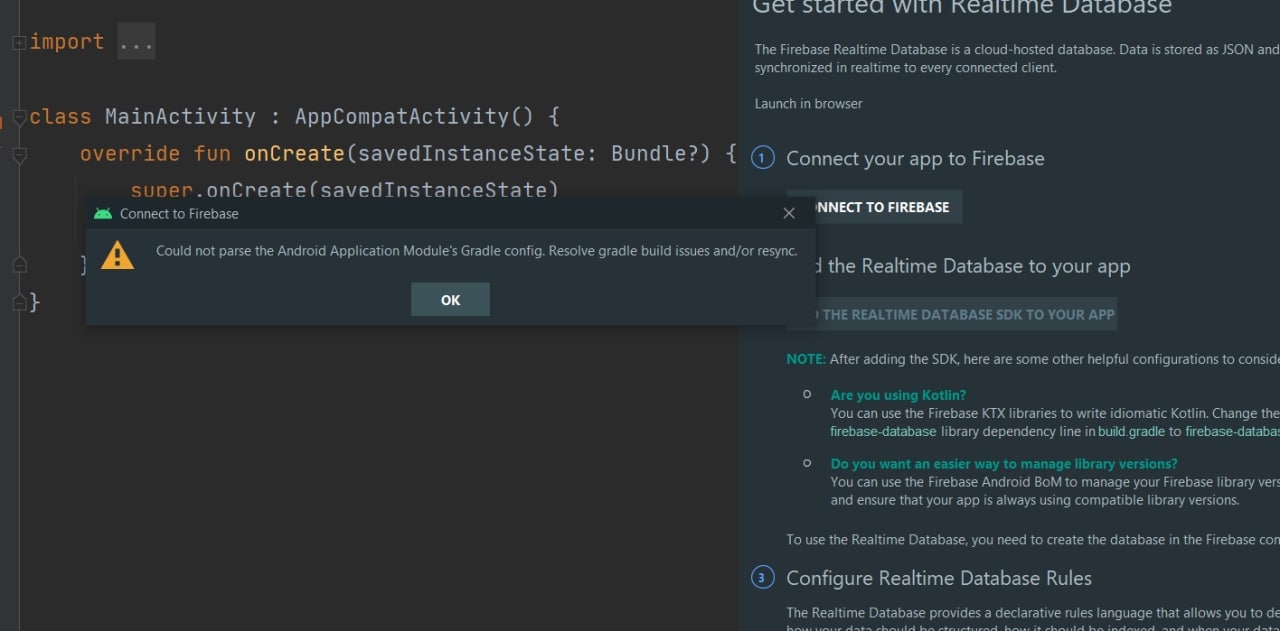Select the 'Are you using Kotlin?' heading

coord(898,395)
